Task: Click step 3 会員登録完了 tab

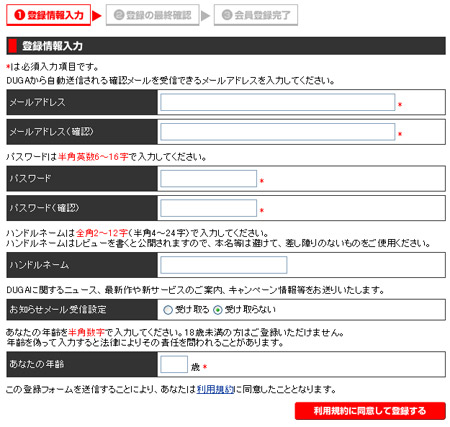Action: (x=256, y=15)
